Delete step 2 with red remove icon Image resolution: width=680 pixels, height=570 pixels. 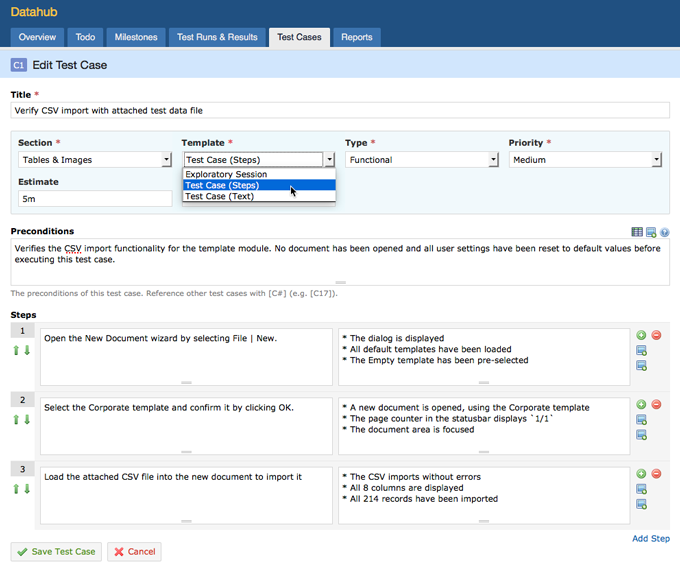click(x=656, y=404)
